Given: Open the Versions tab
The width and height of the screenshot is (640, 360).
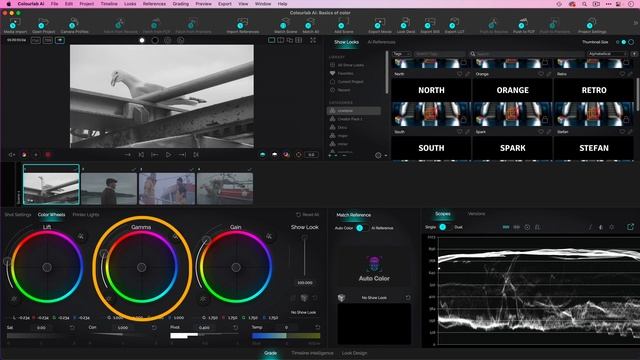Looking at the screenshot, I should [476, 213].
